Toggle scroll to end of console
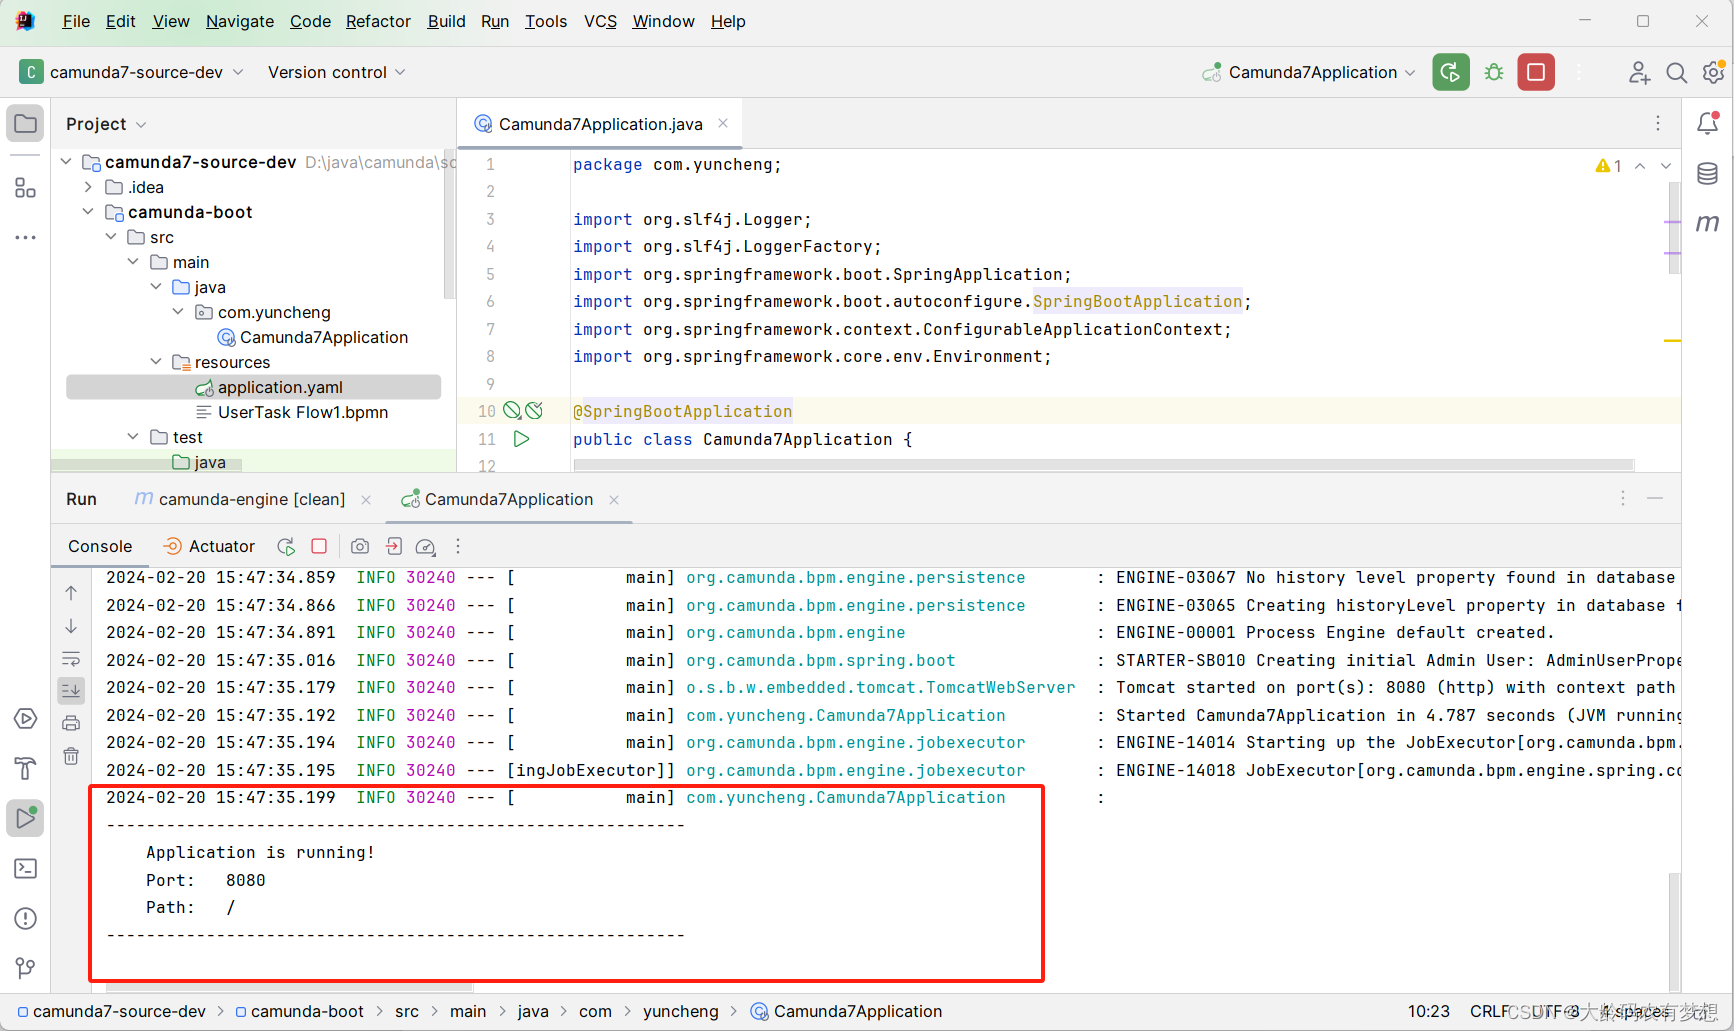Screen dimensions: 1734x1031 71,690
